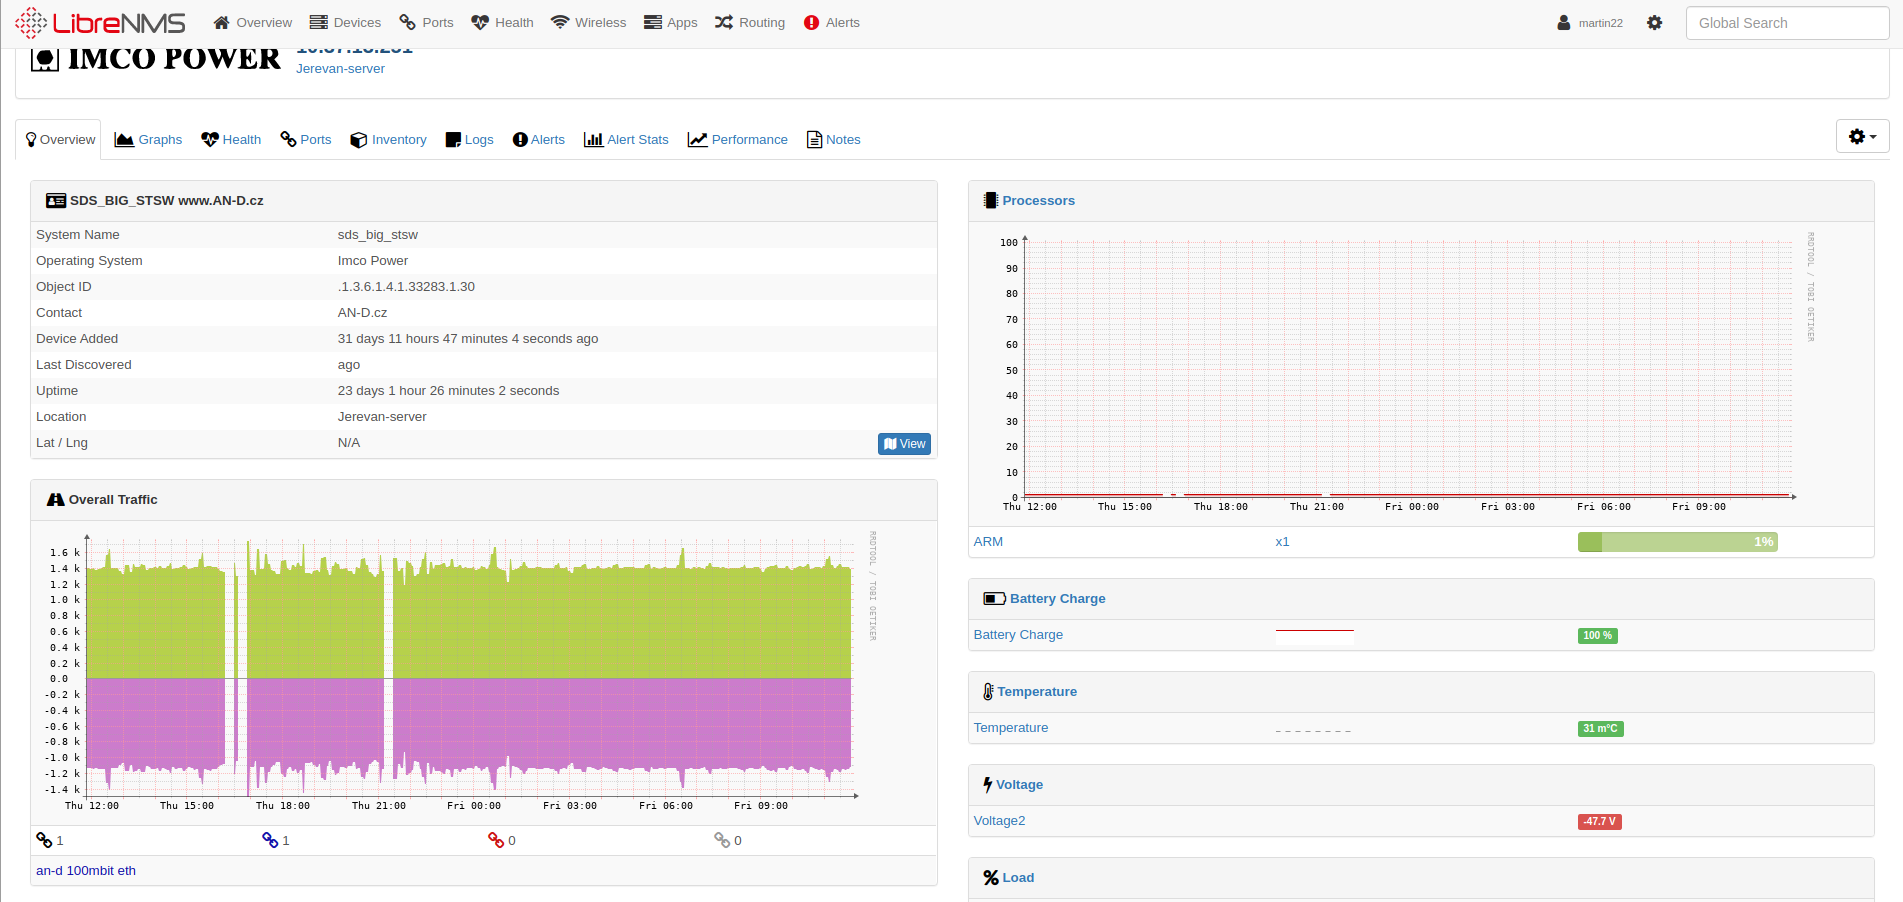
Task: Open the Voltage2 sensor link
Action: (x=999, y=821)
